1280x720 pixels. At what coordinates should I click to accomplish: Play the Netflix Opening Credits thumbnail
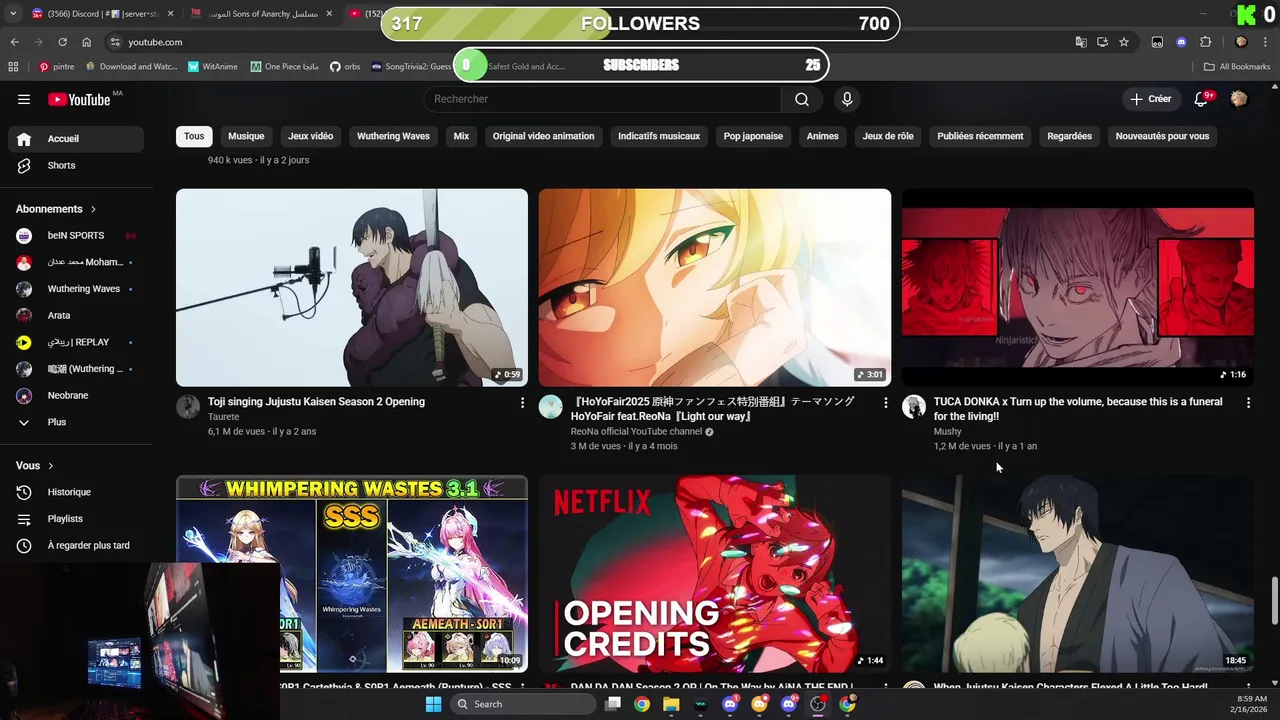point(715,574)
